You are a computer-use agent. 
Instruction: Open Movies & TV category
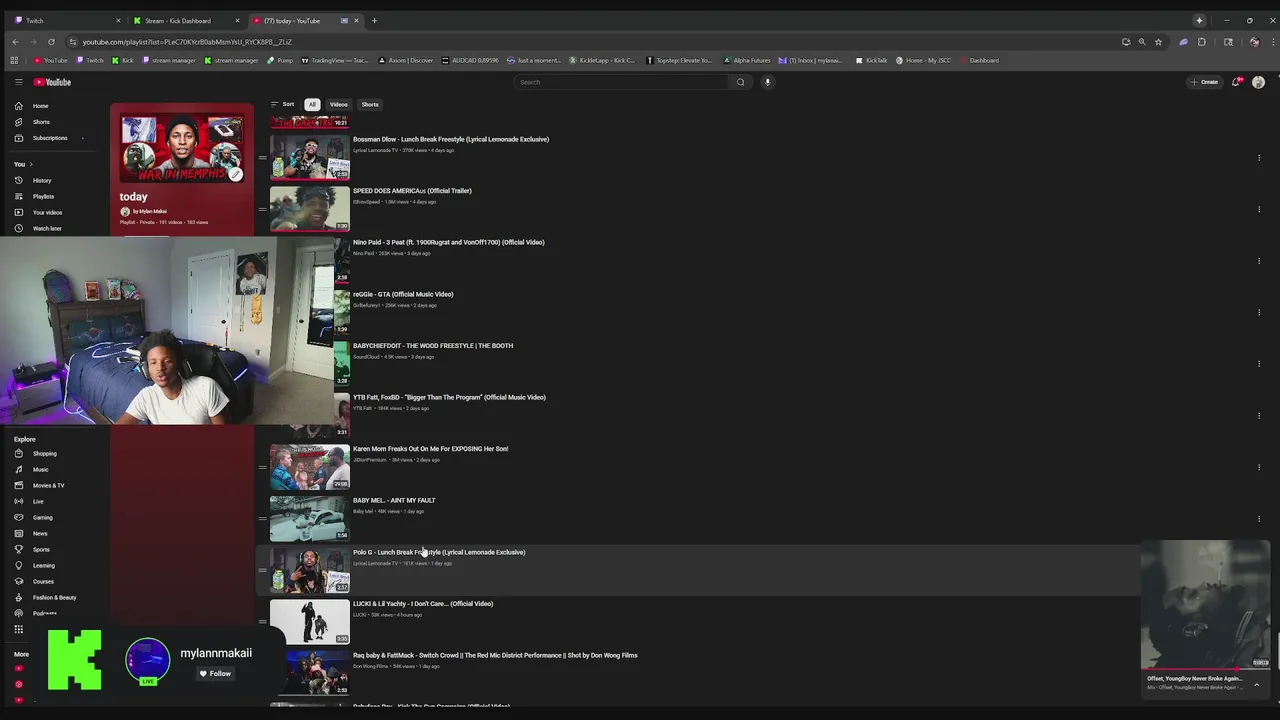[x=48, y=486]
